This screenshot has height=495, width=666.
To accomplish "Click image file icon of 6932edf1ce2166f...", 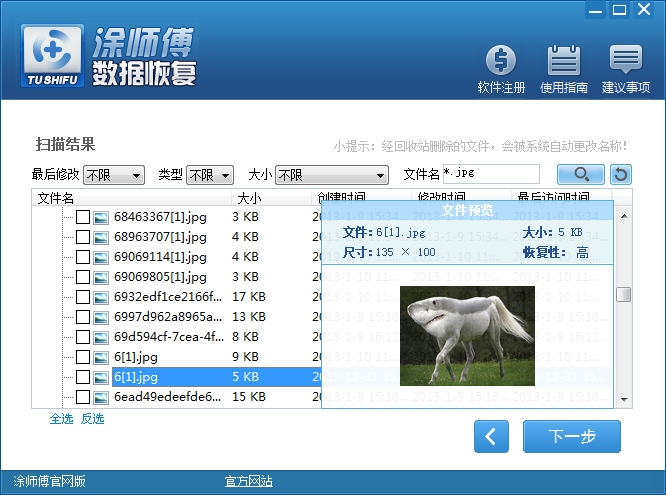I will pos(101,297).
